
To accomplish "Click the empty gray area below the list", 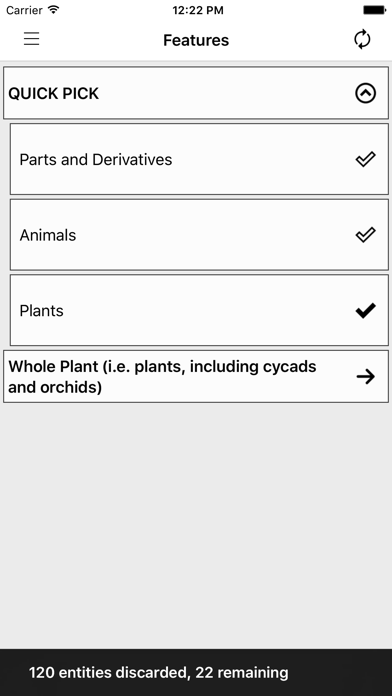I will pos(196,524).
